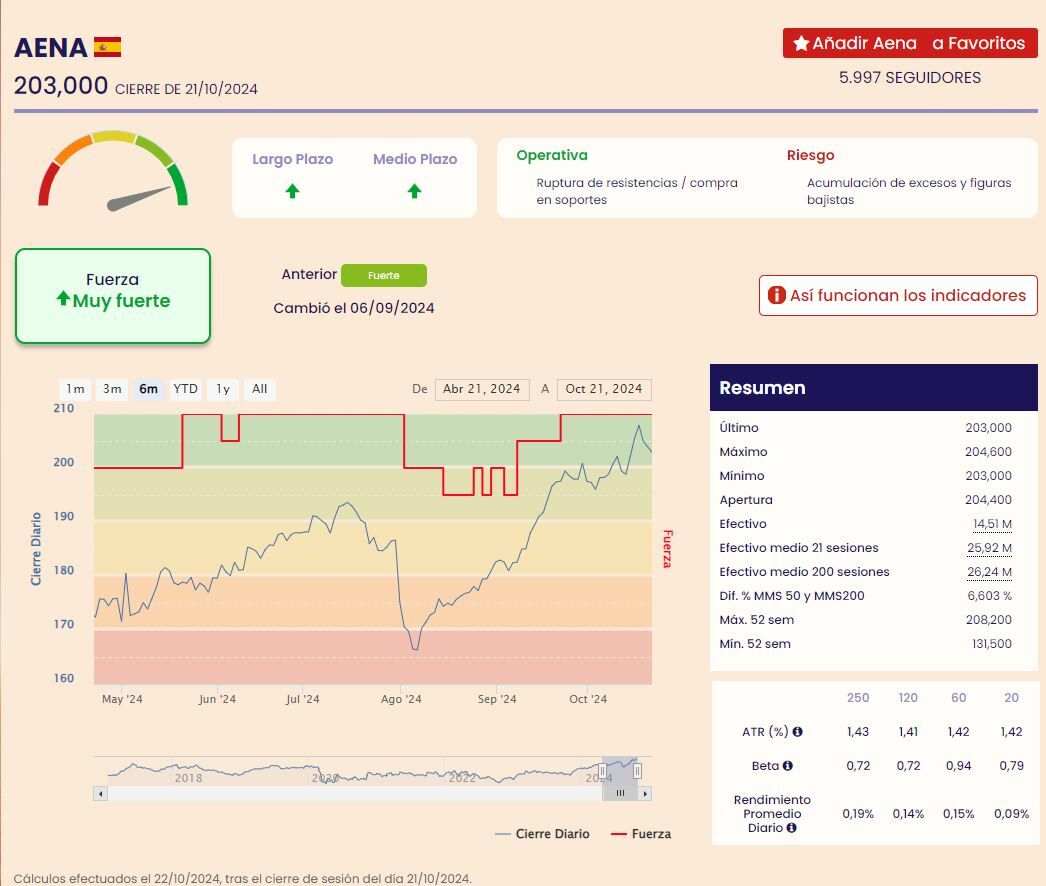The width and height of the screenshot is (1046, 886).
Task: Toggle the Cierre Diario legend series
Action: pos(542,834)
